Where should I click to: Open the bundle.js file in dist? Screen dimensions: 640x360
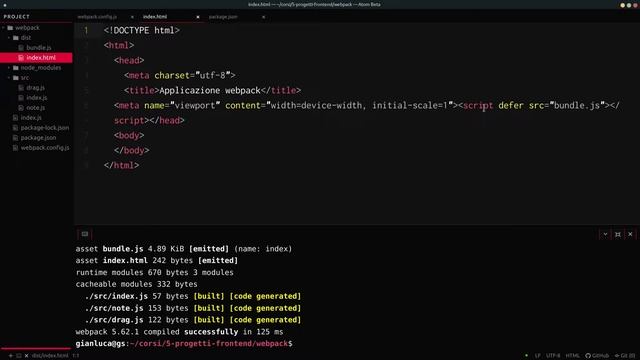pos(38,48)
